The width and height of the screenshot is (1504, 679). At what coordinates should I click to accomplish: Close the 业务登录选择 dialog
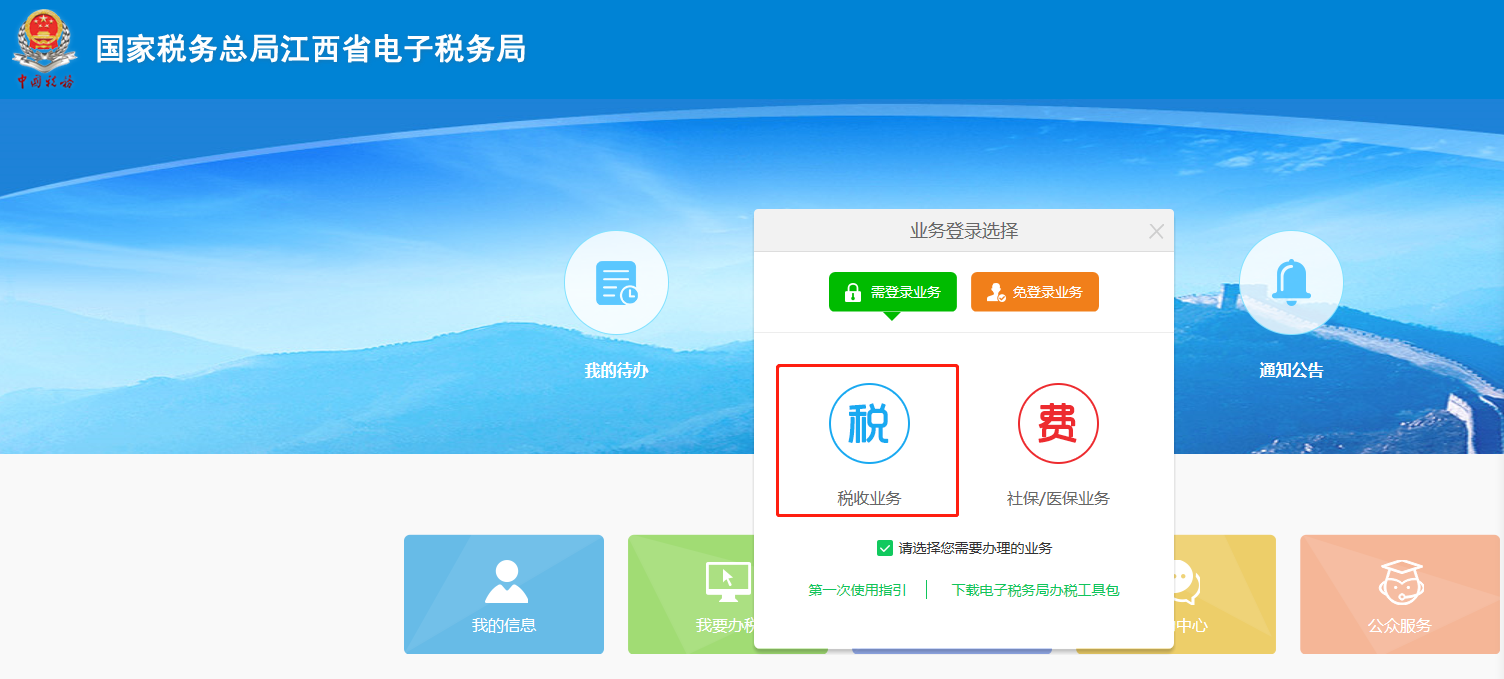(x=1156, y=232)
